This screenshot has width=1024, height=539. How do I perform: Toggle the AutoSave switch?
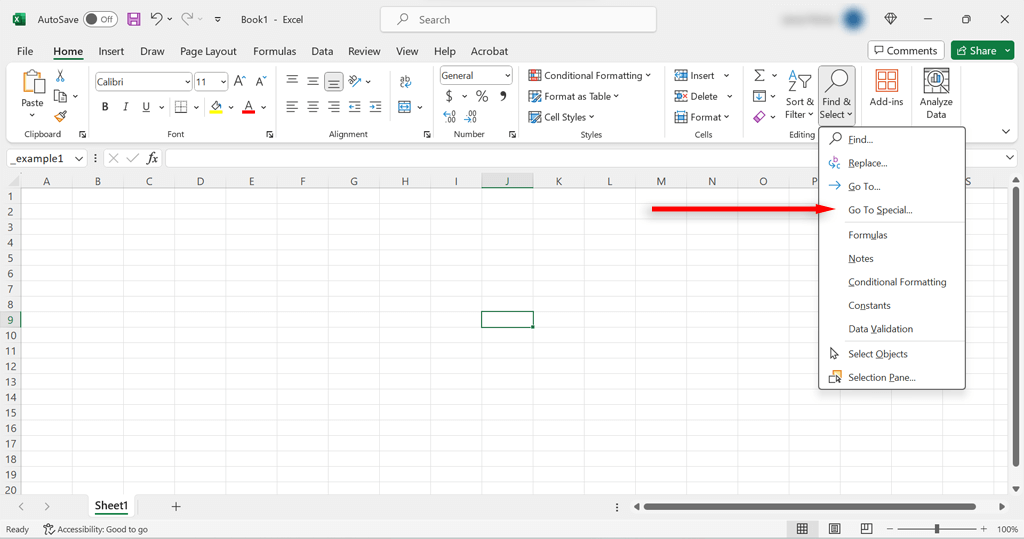[100, 19]
